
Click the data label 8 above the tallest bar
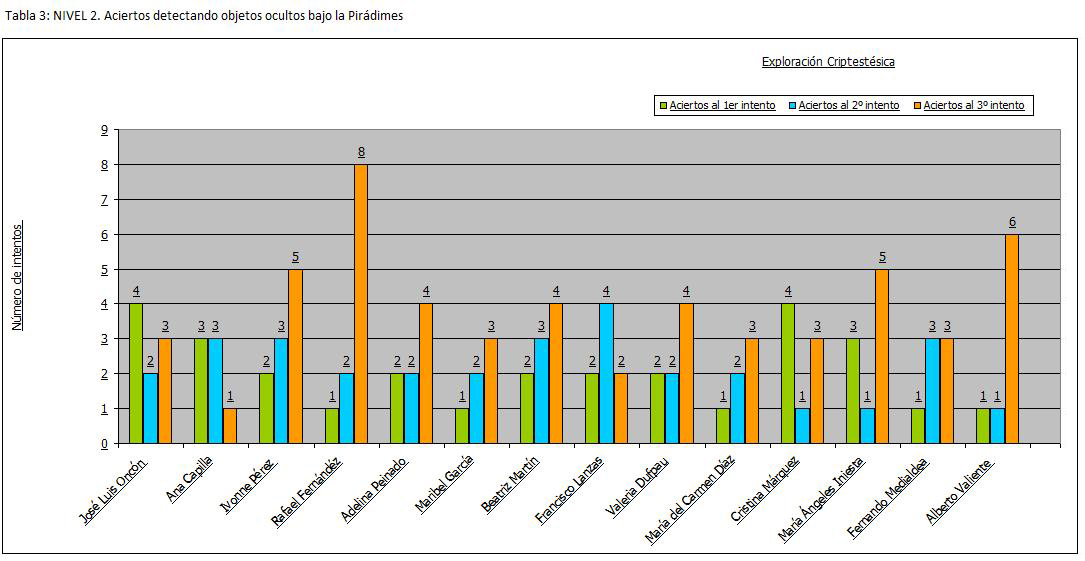coord(361,152)
